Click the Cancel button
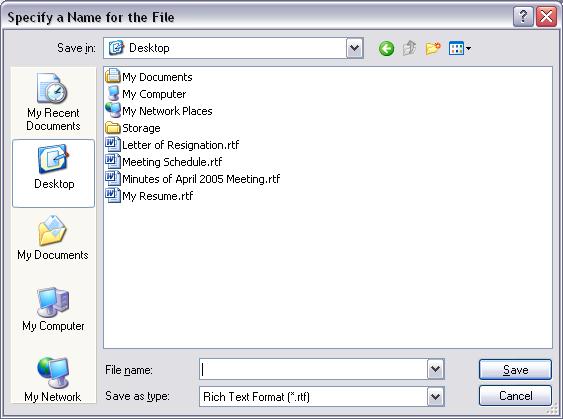Screen dimensions: 563x419 (515, 396)
